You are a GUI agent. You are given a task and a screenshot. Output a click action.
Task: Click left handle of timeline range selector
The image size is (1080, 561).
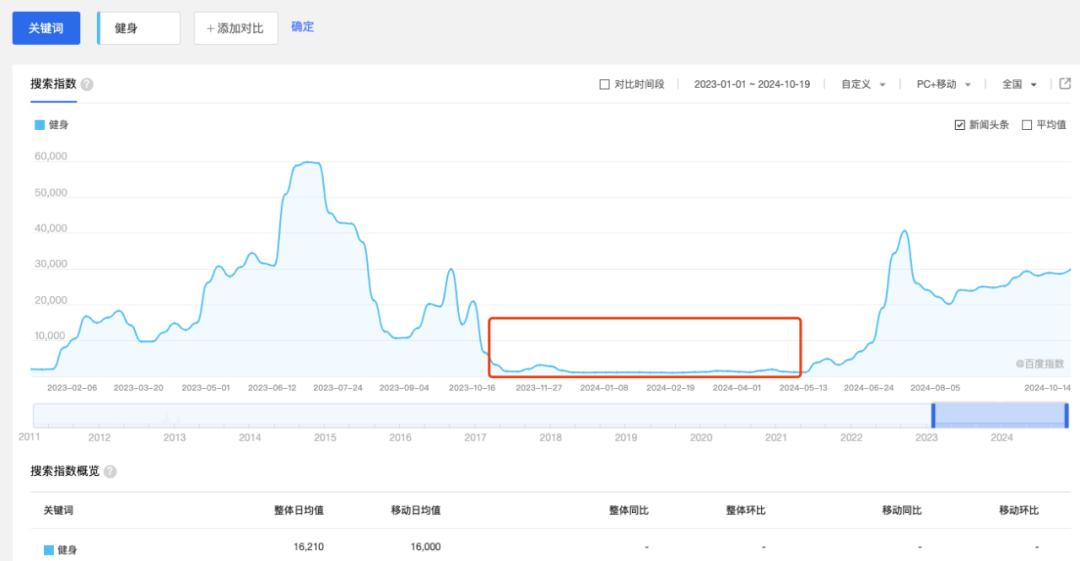click(x=933, y=415)
